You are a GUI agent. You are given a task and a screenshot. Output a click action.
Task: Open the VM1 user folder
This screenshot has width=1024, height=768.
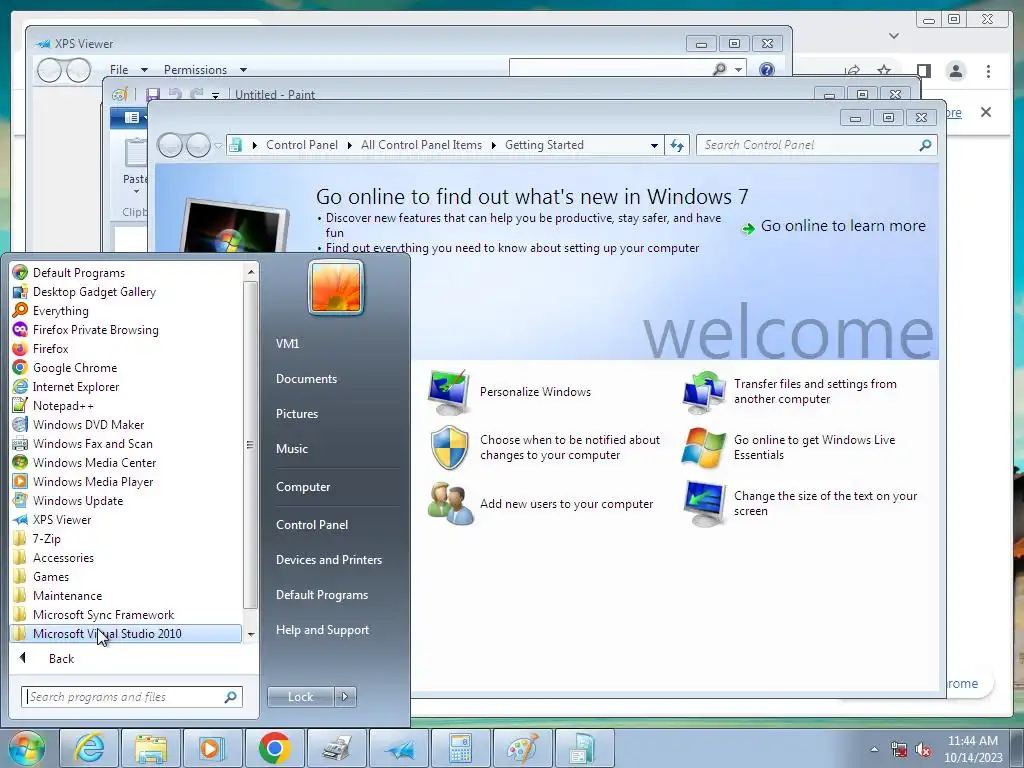[x=287, y=344]
